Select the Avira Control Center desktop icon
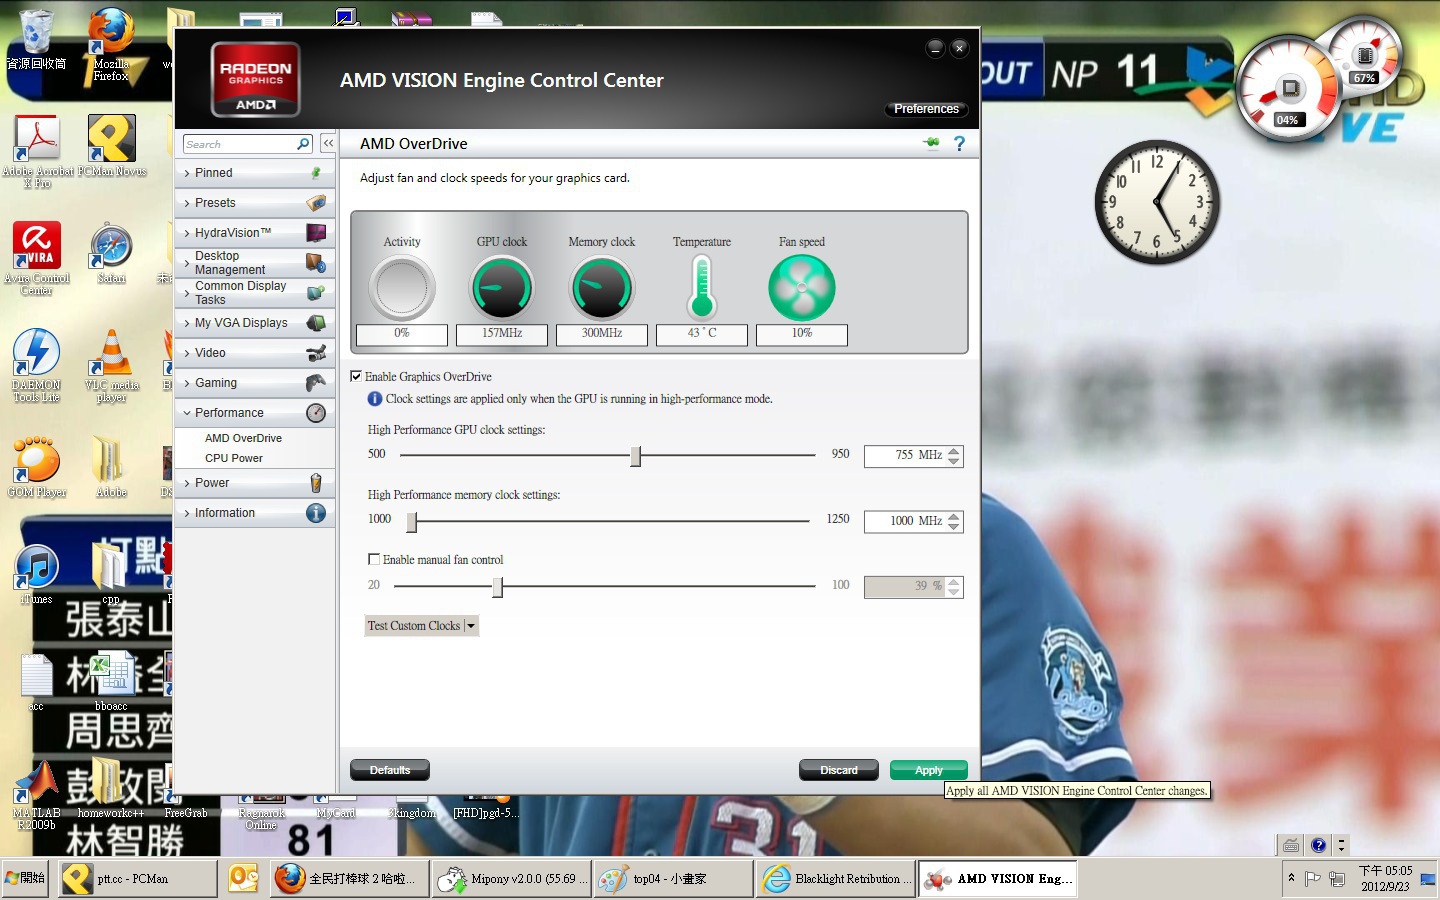 (37, 259)
